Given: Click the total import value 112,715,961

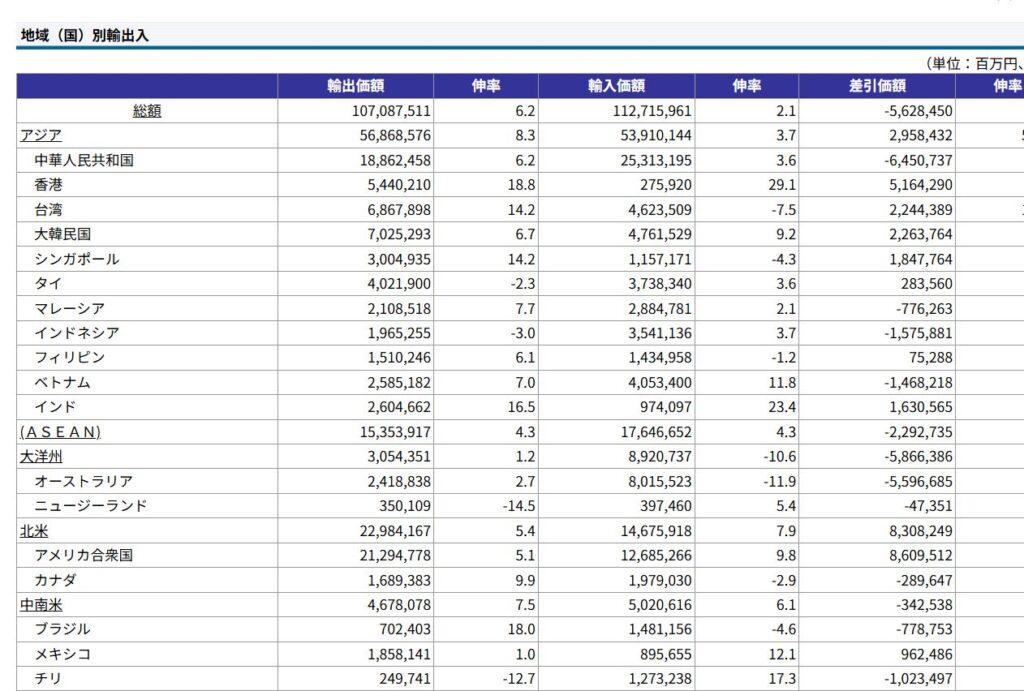Looking at the screenshot, I should [x=651, y=111].
